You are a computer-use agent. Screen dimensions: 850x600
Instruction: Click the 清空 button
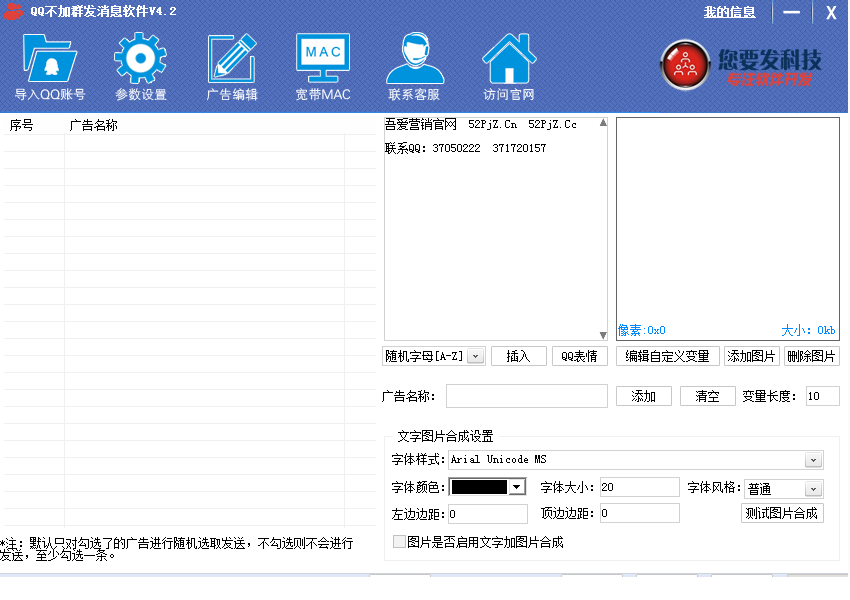pos(707,396)
